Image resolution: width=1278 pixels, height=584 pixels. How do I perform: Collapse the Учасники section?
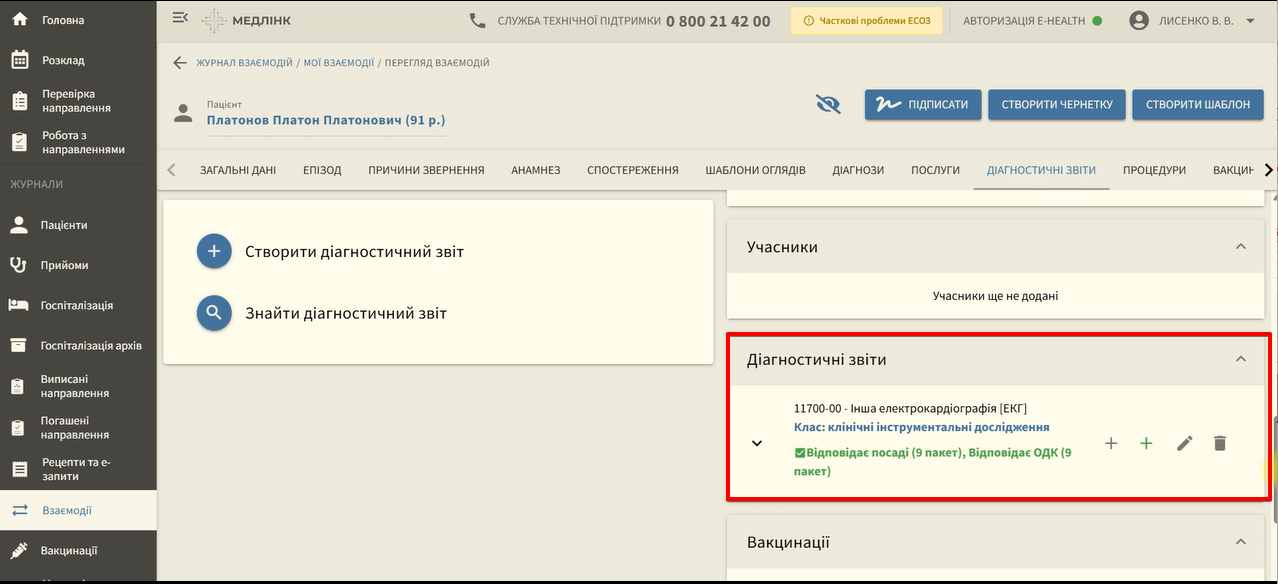coord(1241,246)
